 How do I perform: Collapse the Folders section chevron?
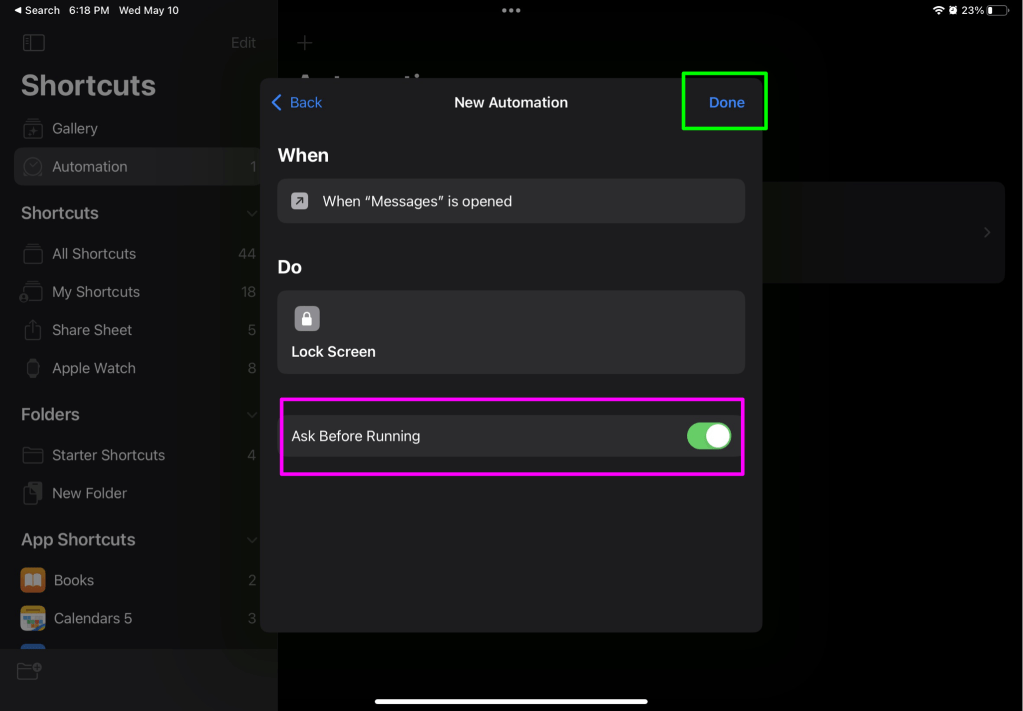coord(252,414)
